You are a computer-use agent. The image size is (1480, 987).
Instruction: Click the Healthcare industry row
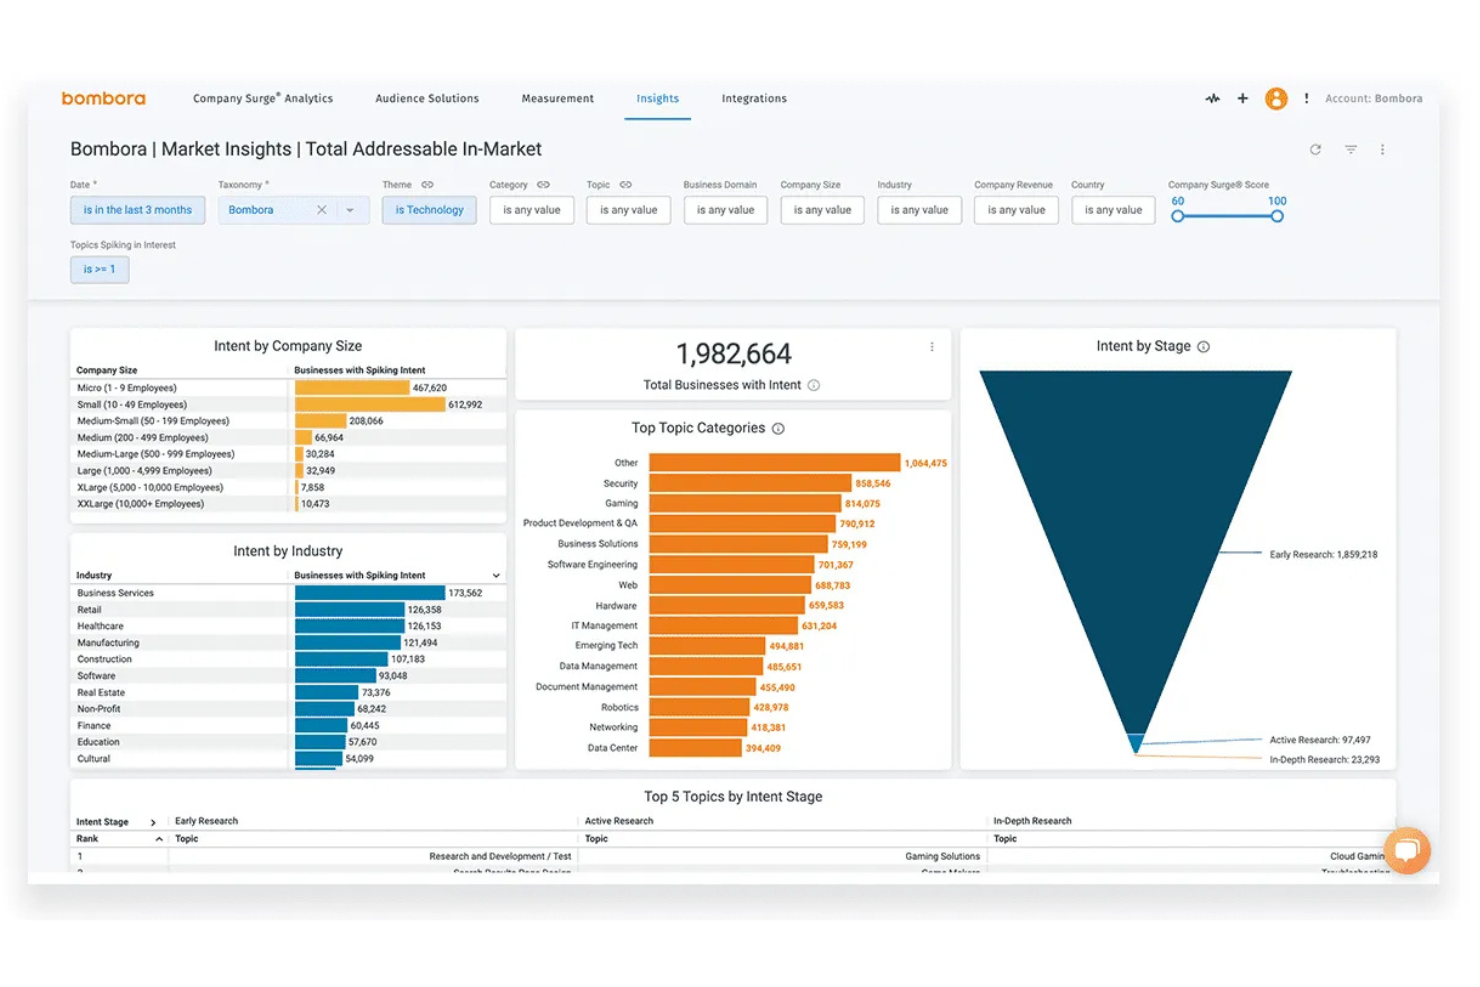pyautogui.click(x=290, y=626)
